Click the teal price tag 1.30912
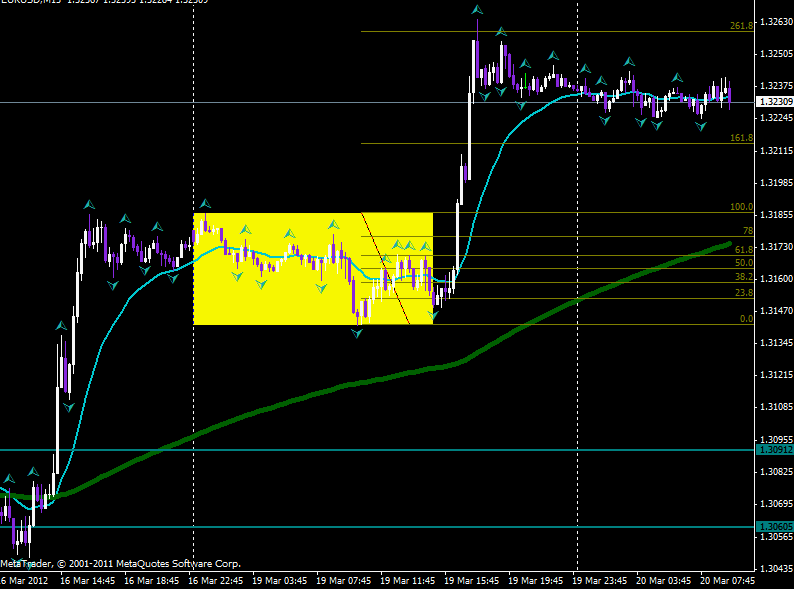Screen dimensions: 800x600 (x=776, y=449)
